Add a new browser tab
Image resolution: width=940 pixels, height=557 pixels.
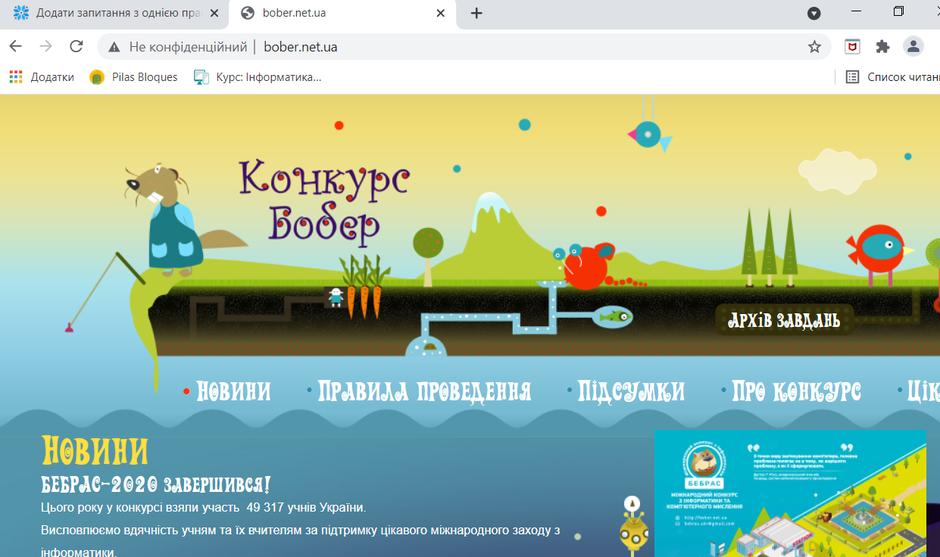pyautogui.click(x=477, y=13)
